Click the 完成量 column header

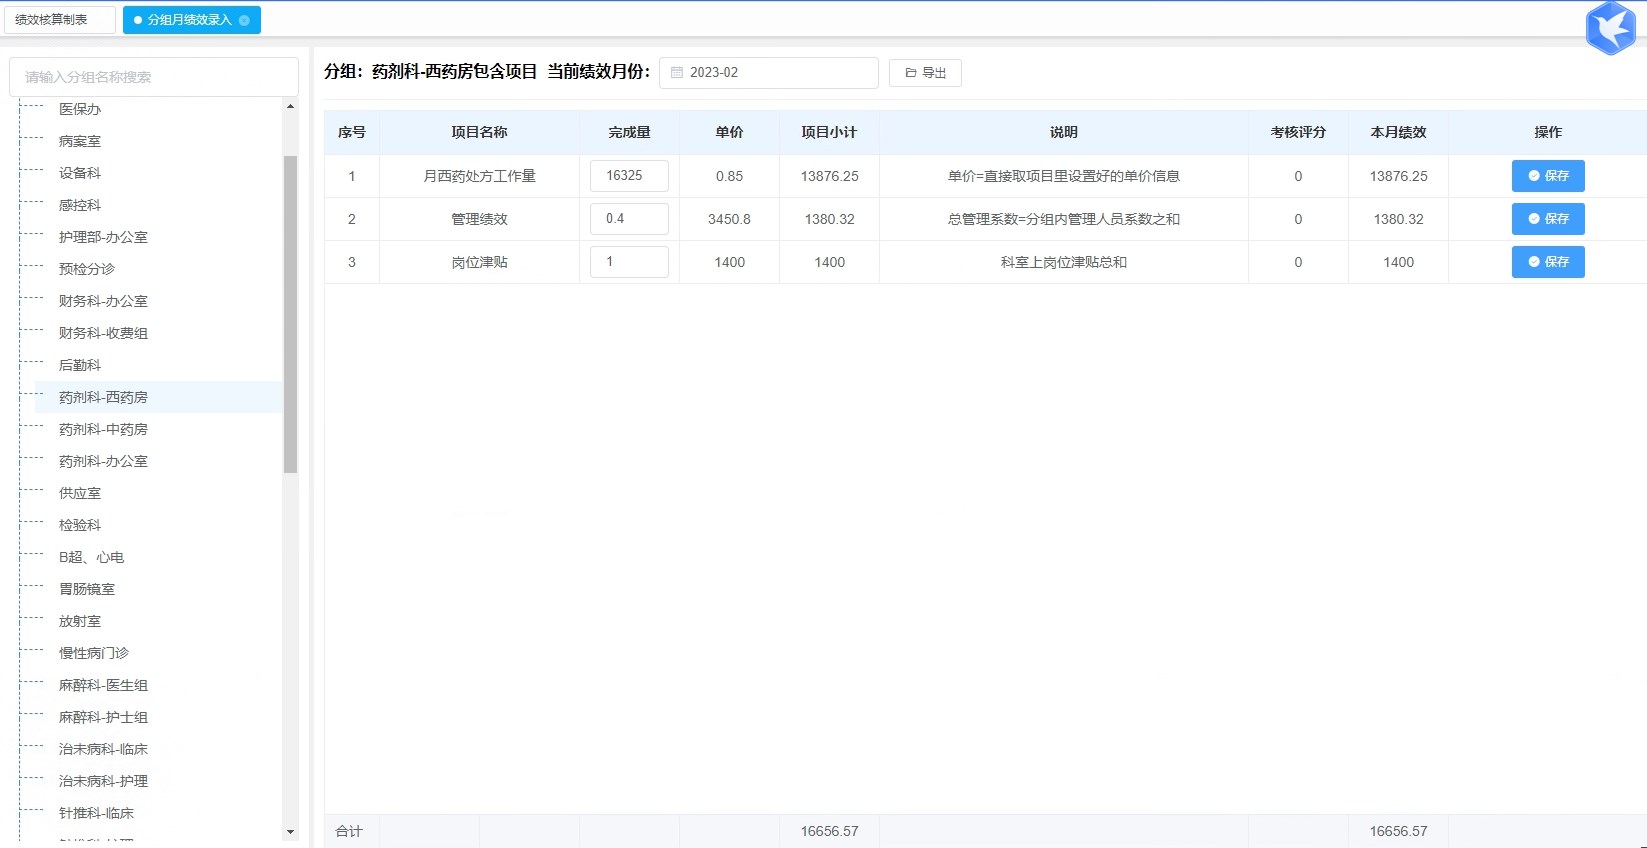629,132
